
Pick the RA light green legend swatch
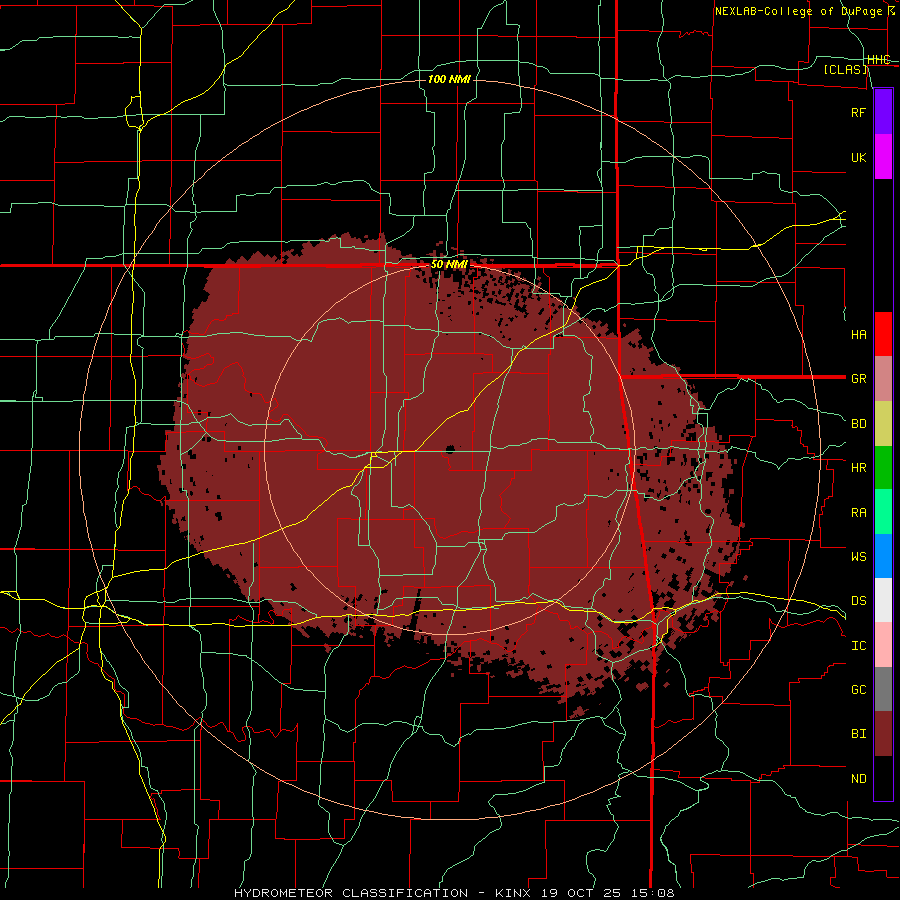pos(883,512)
